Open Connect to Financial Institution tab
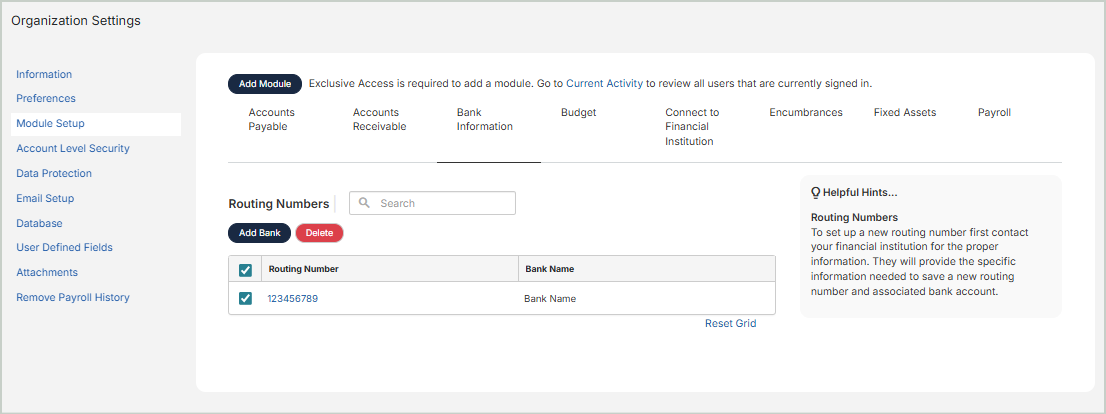The height and width of the screenshot is (414, 1106). [x=692, y=127]
